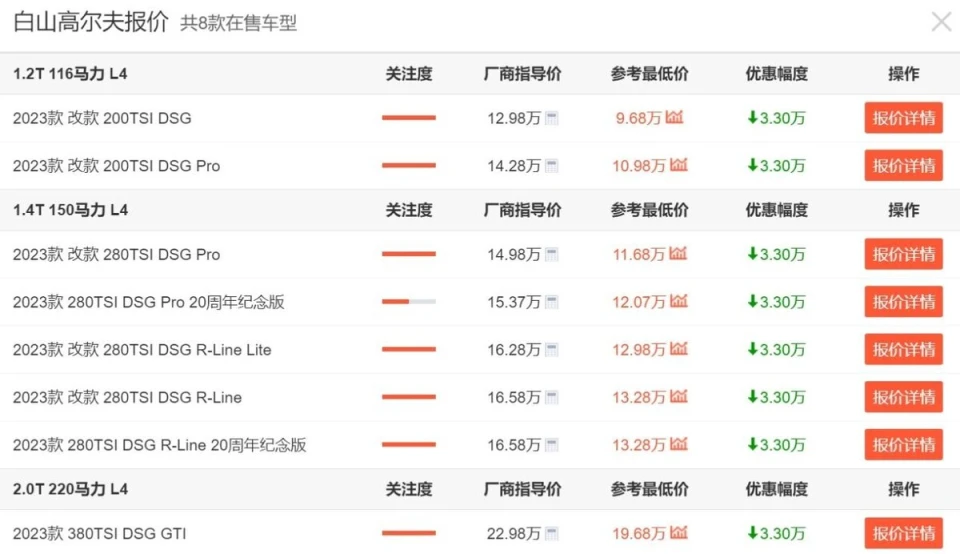960x554 pixels.
Task: Click 3.30万 discount for 380TSI DSG GTI
Action: [x=776, y=533]
